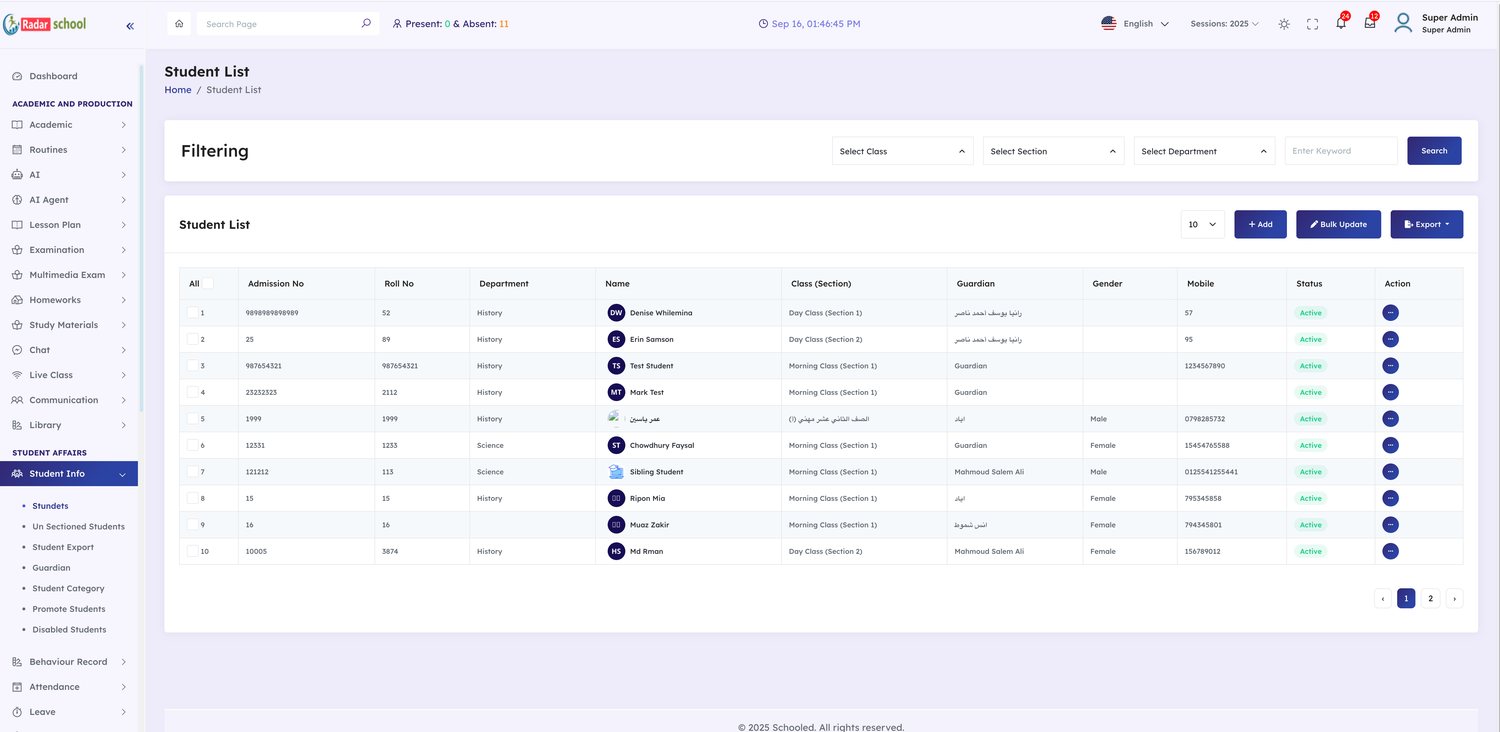The image size is (1500, 732).
Task: Collapse the Student Info sidebar menu
Action: 69,474
